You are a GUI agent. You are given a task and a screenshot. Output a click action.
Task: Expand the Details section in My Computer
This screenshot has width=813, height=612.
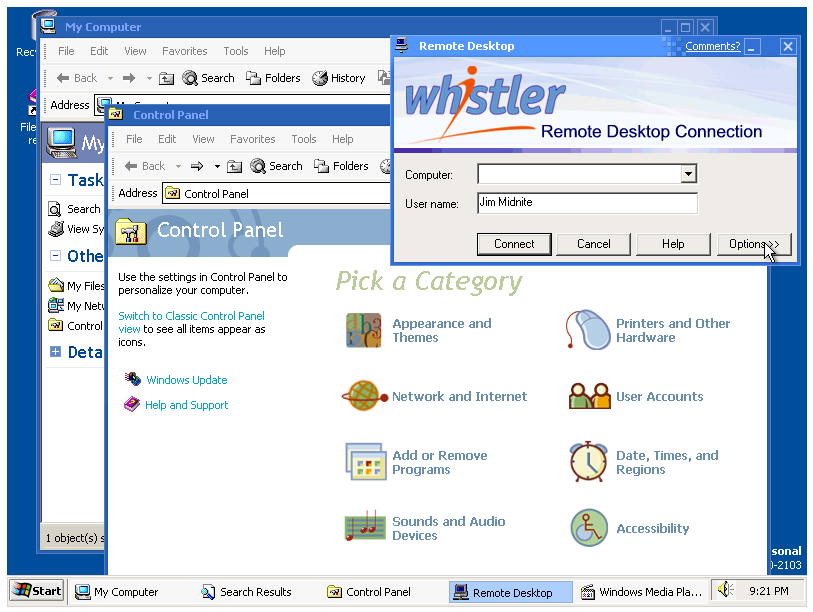(56, 352)
